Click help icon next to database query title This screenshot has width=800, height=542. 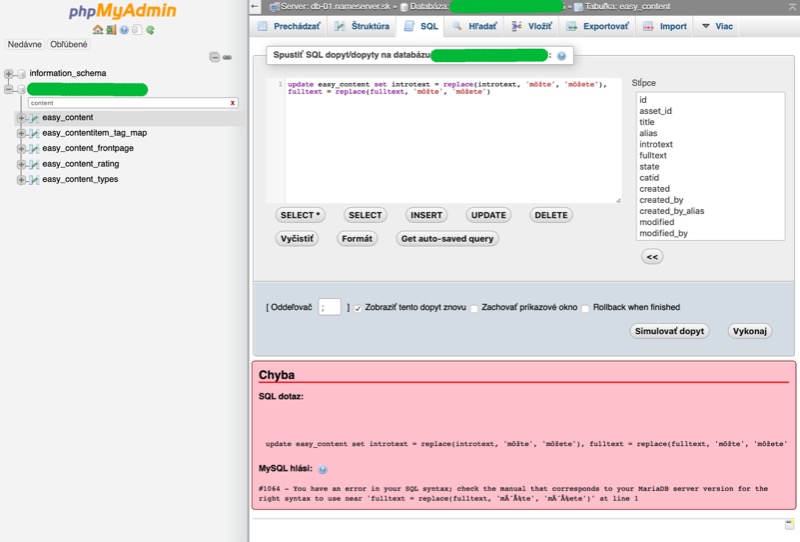561,56
